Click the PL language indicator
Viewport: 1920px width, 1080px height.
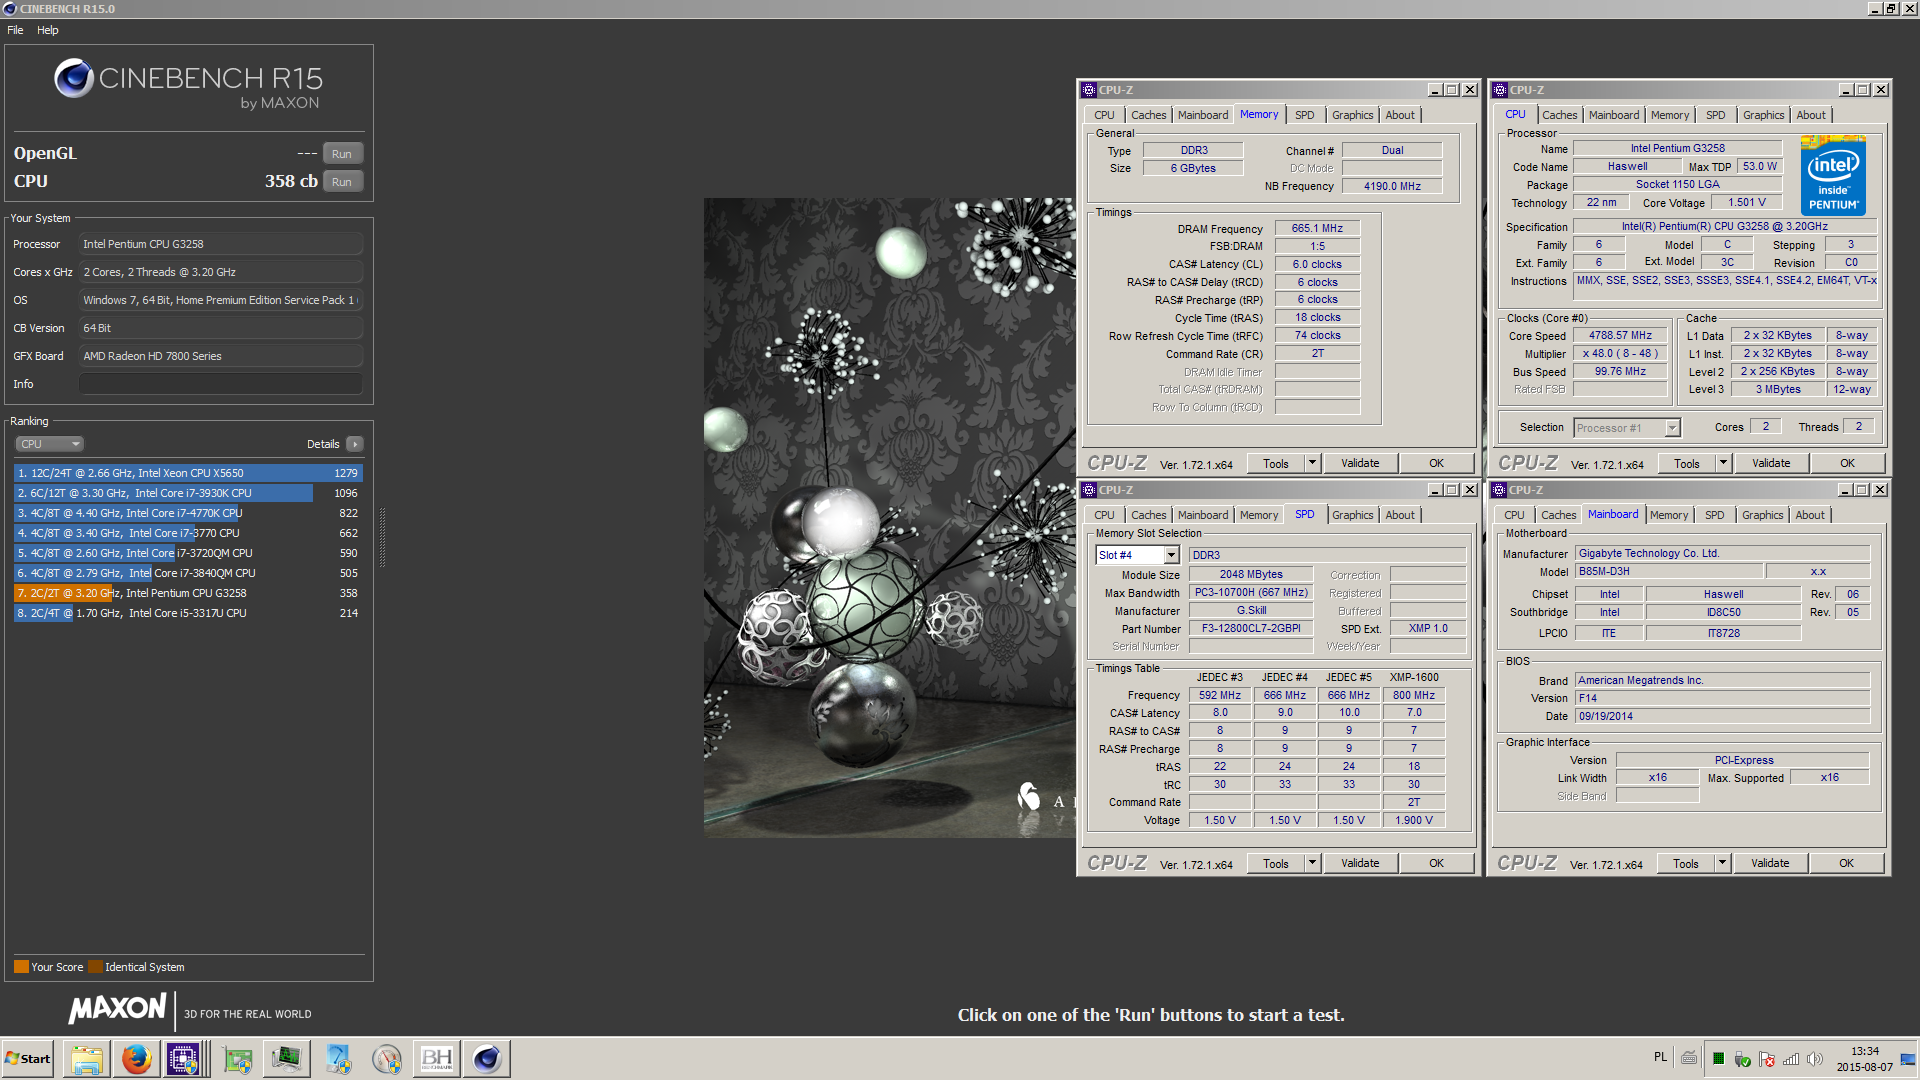[1660, 1057]
